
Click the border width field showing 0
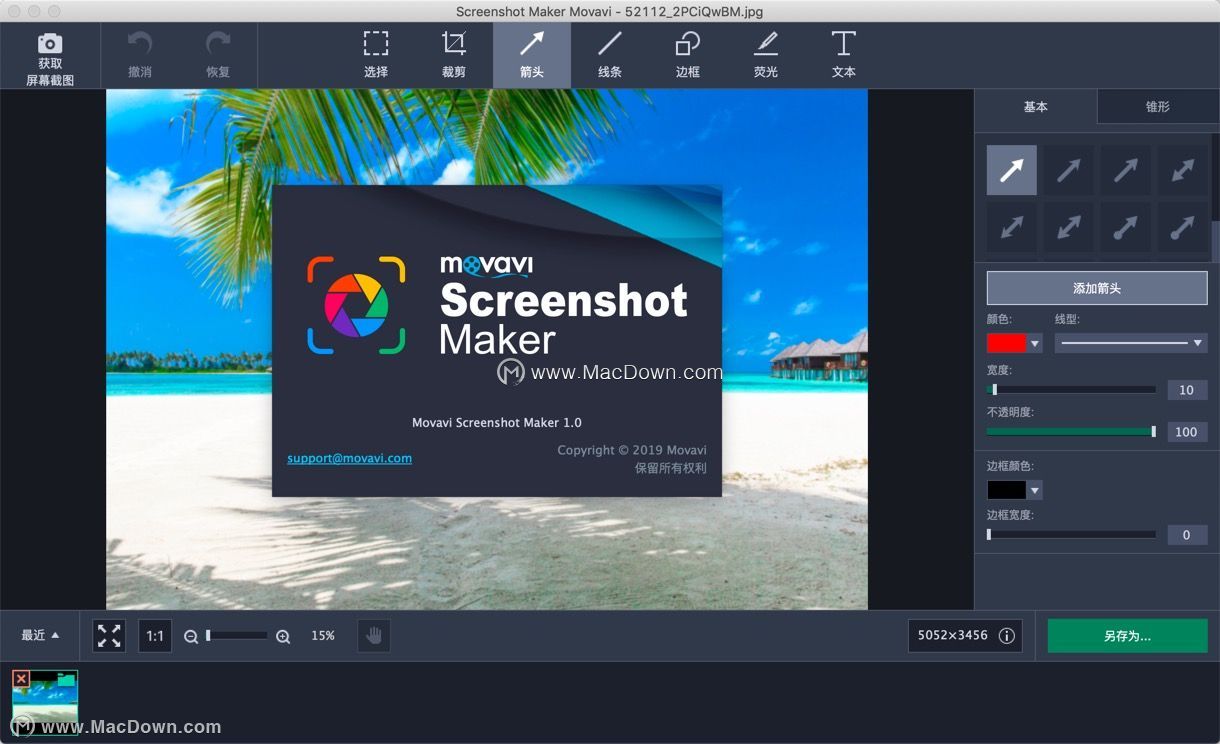click(1187, 535)
